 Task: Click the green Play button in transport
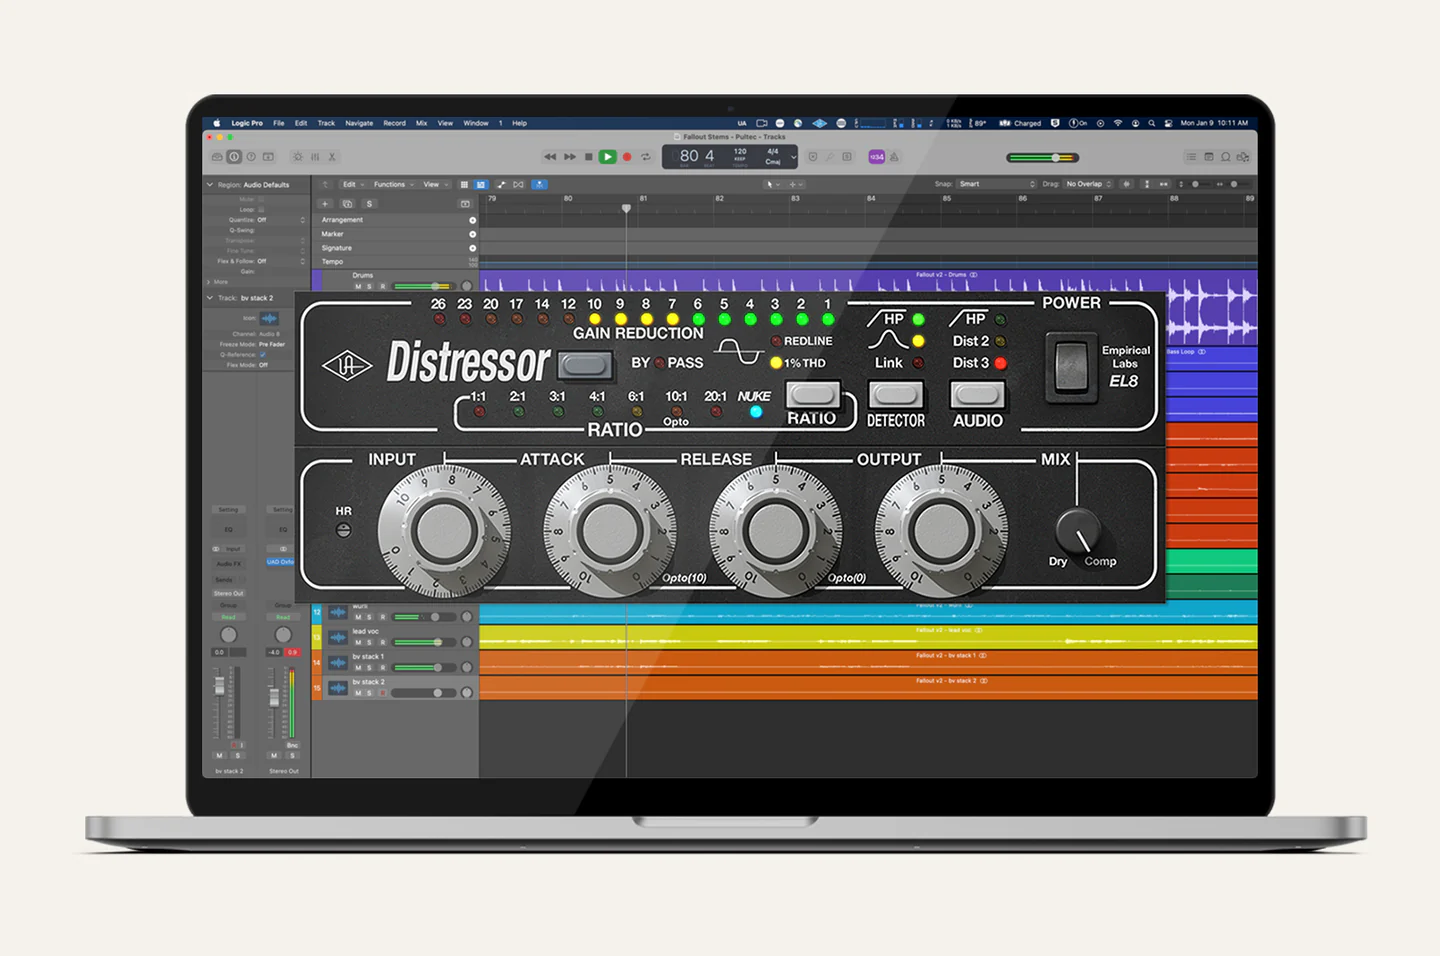click(607, 157)
